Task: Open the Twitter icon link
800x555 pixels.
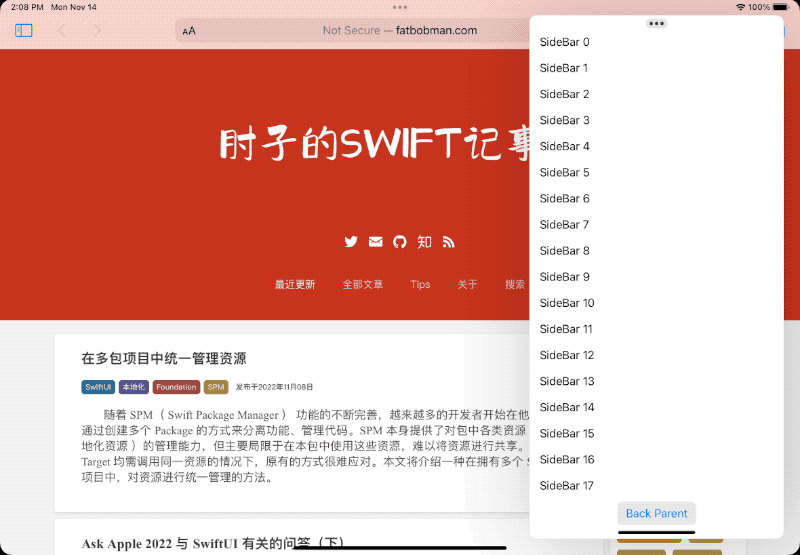Action: coord(351,242)
